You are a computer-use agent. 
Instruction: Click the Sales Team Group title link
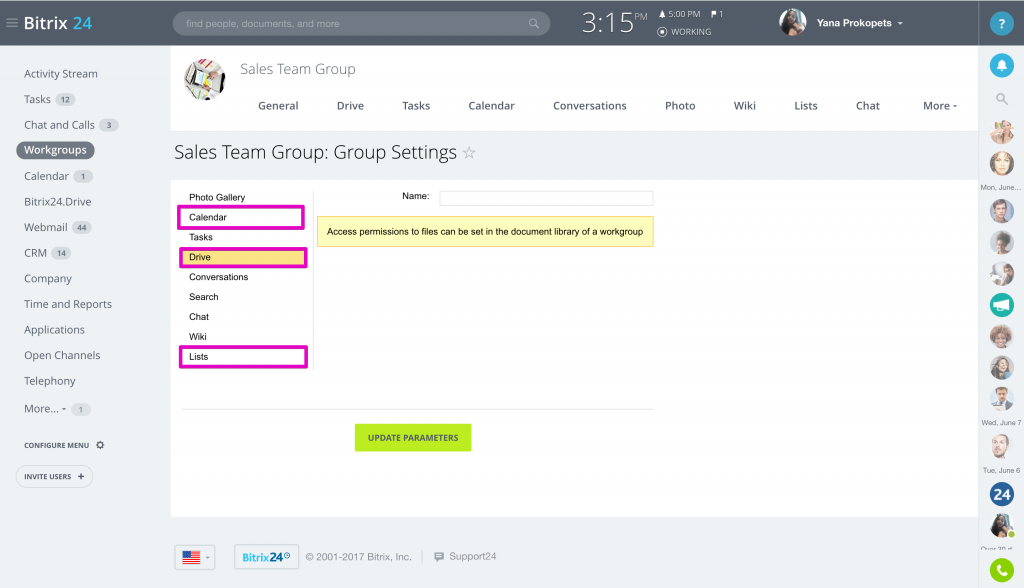coord(298,69)
